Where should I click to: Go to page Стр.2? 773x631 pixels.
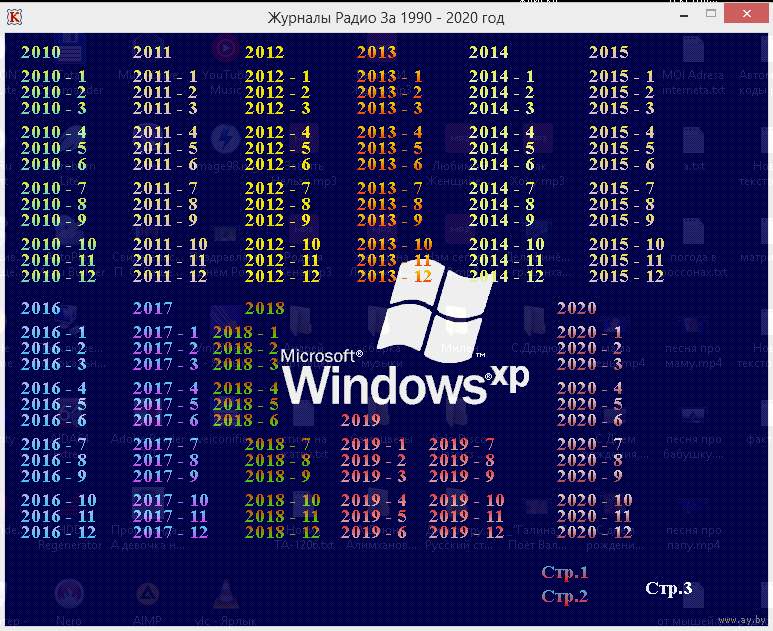tap(564, 596)
